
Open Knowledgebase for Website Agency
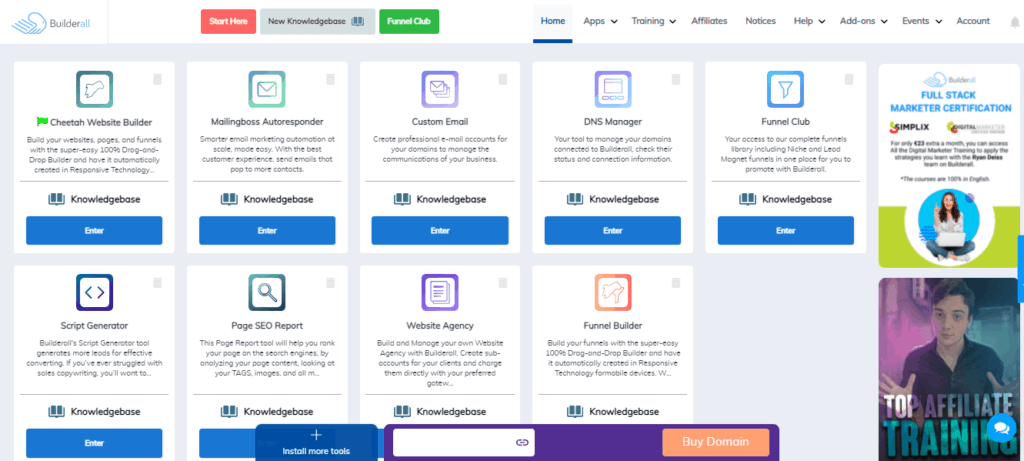(x=440, y=412)
